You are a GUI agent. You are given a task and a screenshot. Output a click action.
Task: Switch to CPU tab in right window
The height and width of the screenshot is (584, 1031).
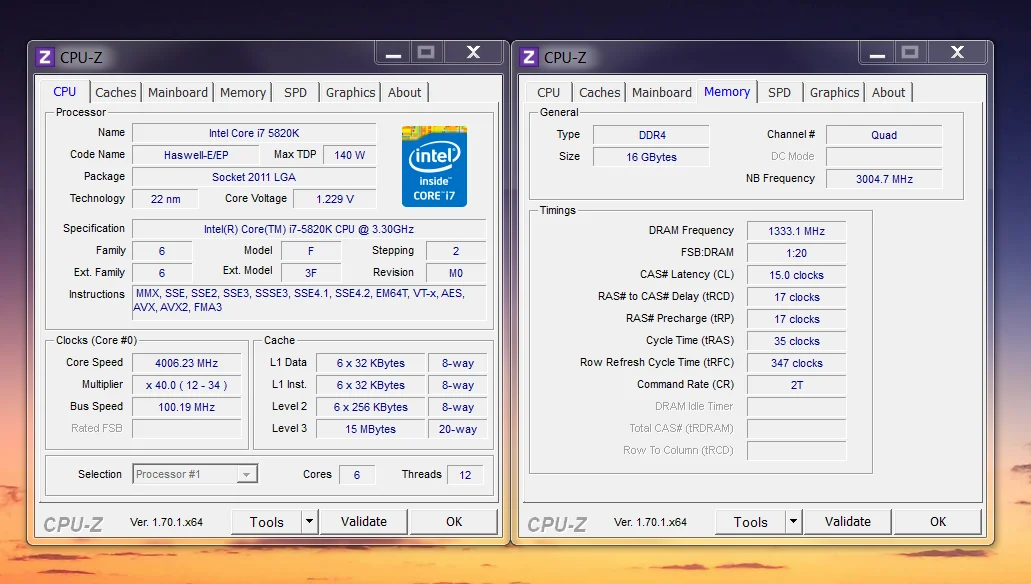click(x=548, y=93)
